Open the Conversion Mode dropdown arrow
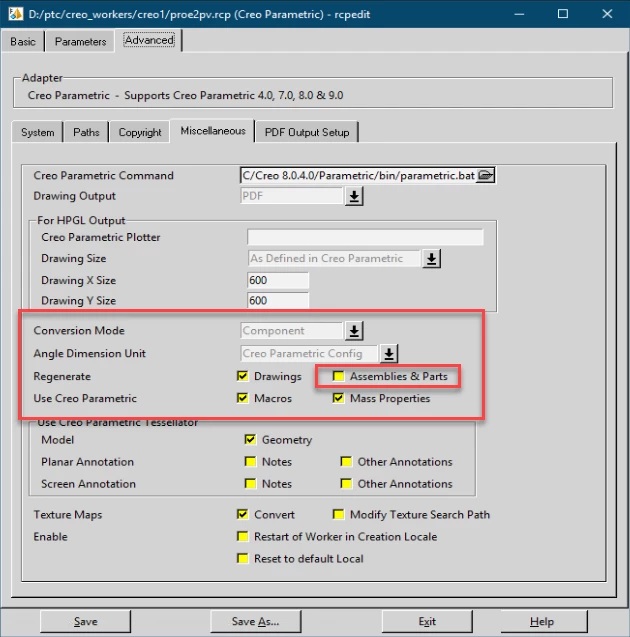 (x=354, y=331)
